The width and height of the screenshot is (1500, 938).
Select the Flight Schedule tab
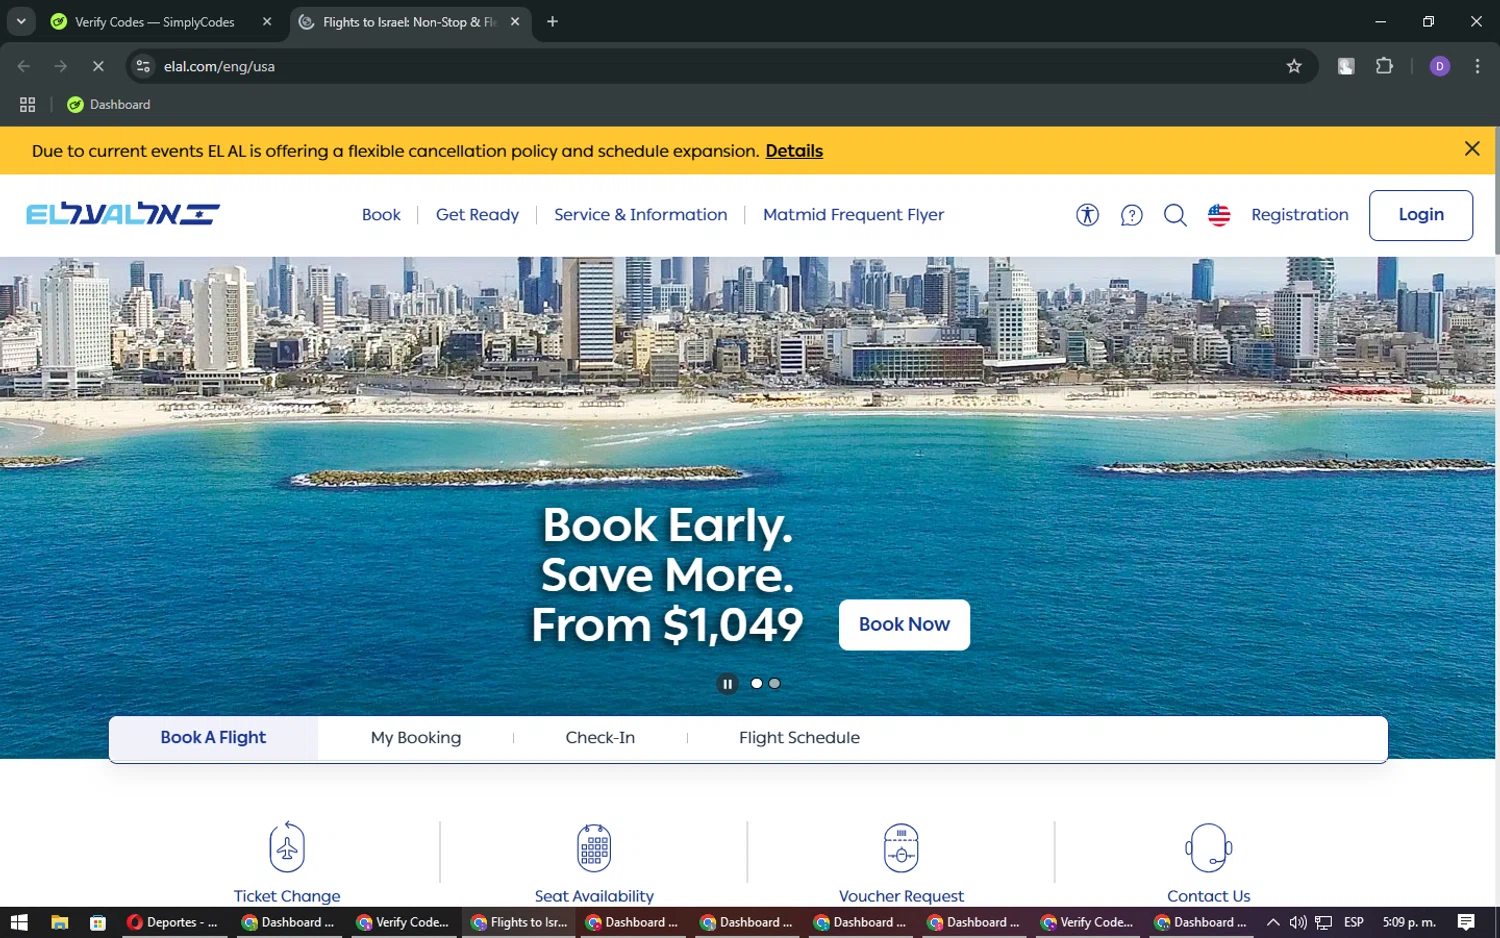799,737
